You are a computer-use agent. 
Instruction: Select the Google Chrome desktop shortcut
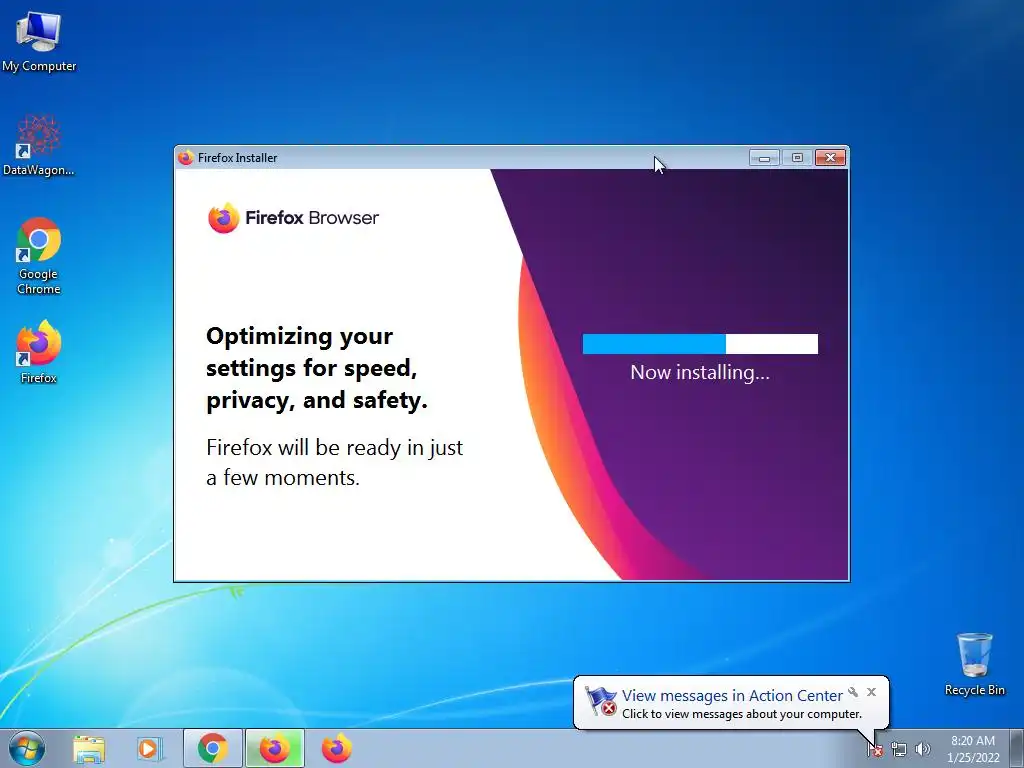[x=39, y=256]
